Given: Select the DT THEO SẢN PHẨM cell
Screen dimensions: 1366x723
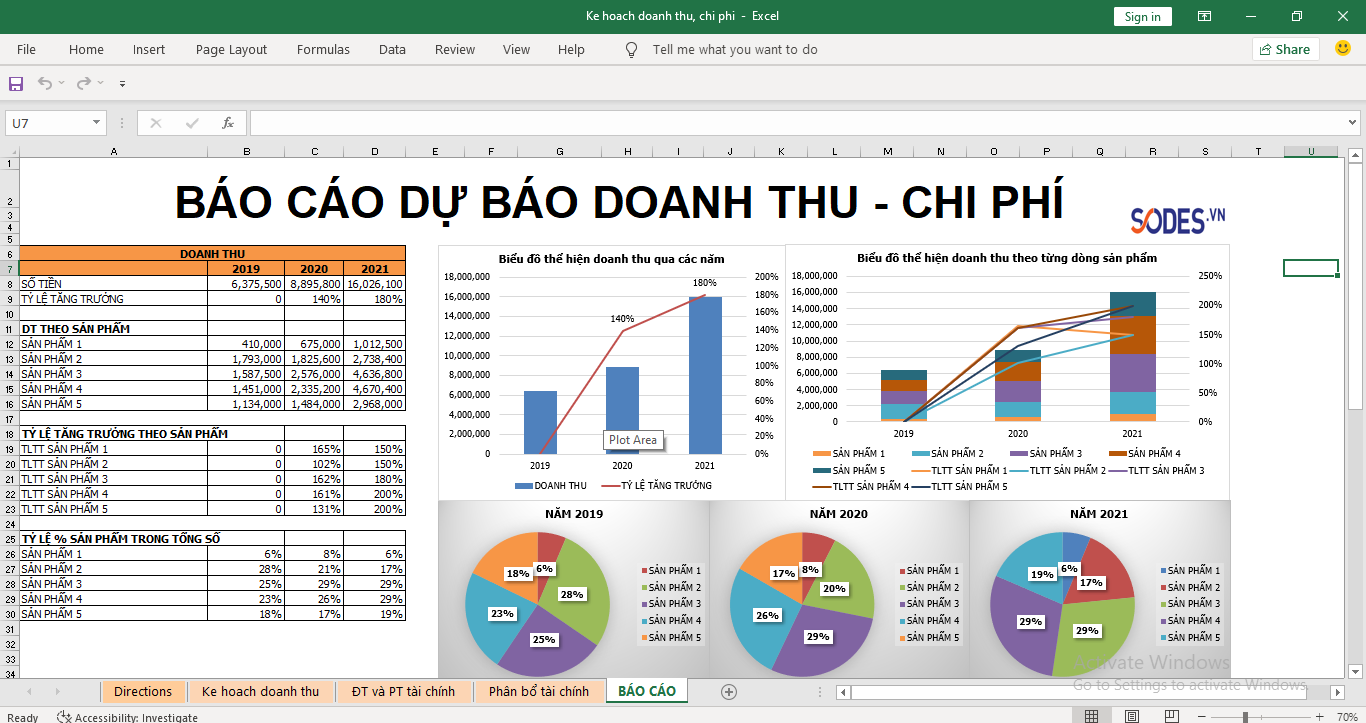Looking at the screenshot, I should click(x=114, y=329).
